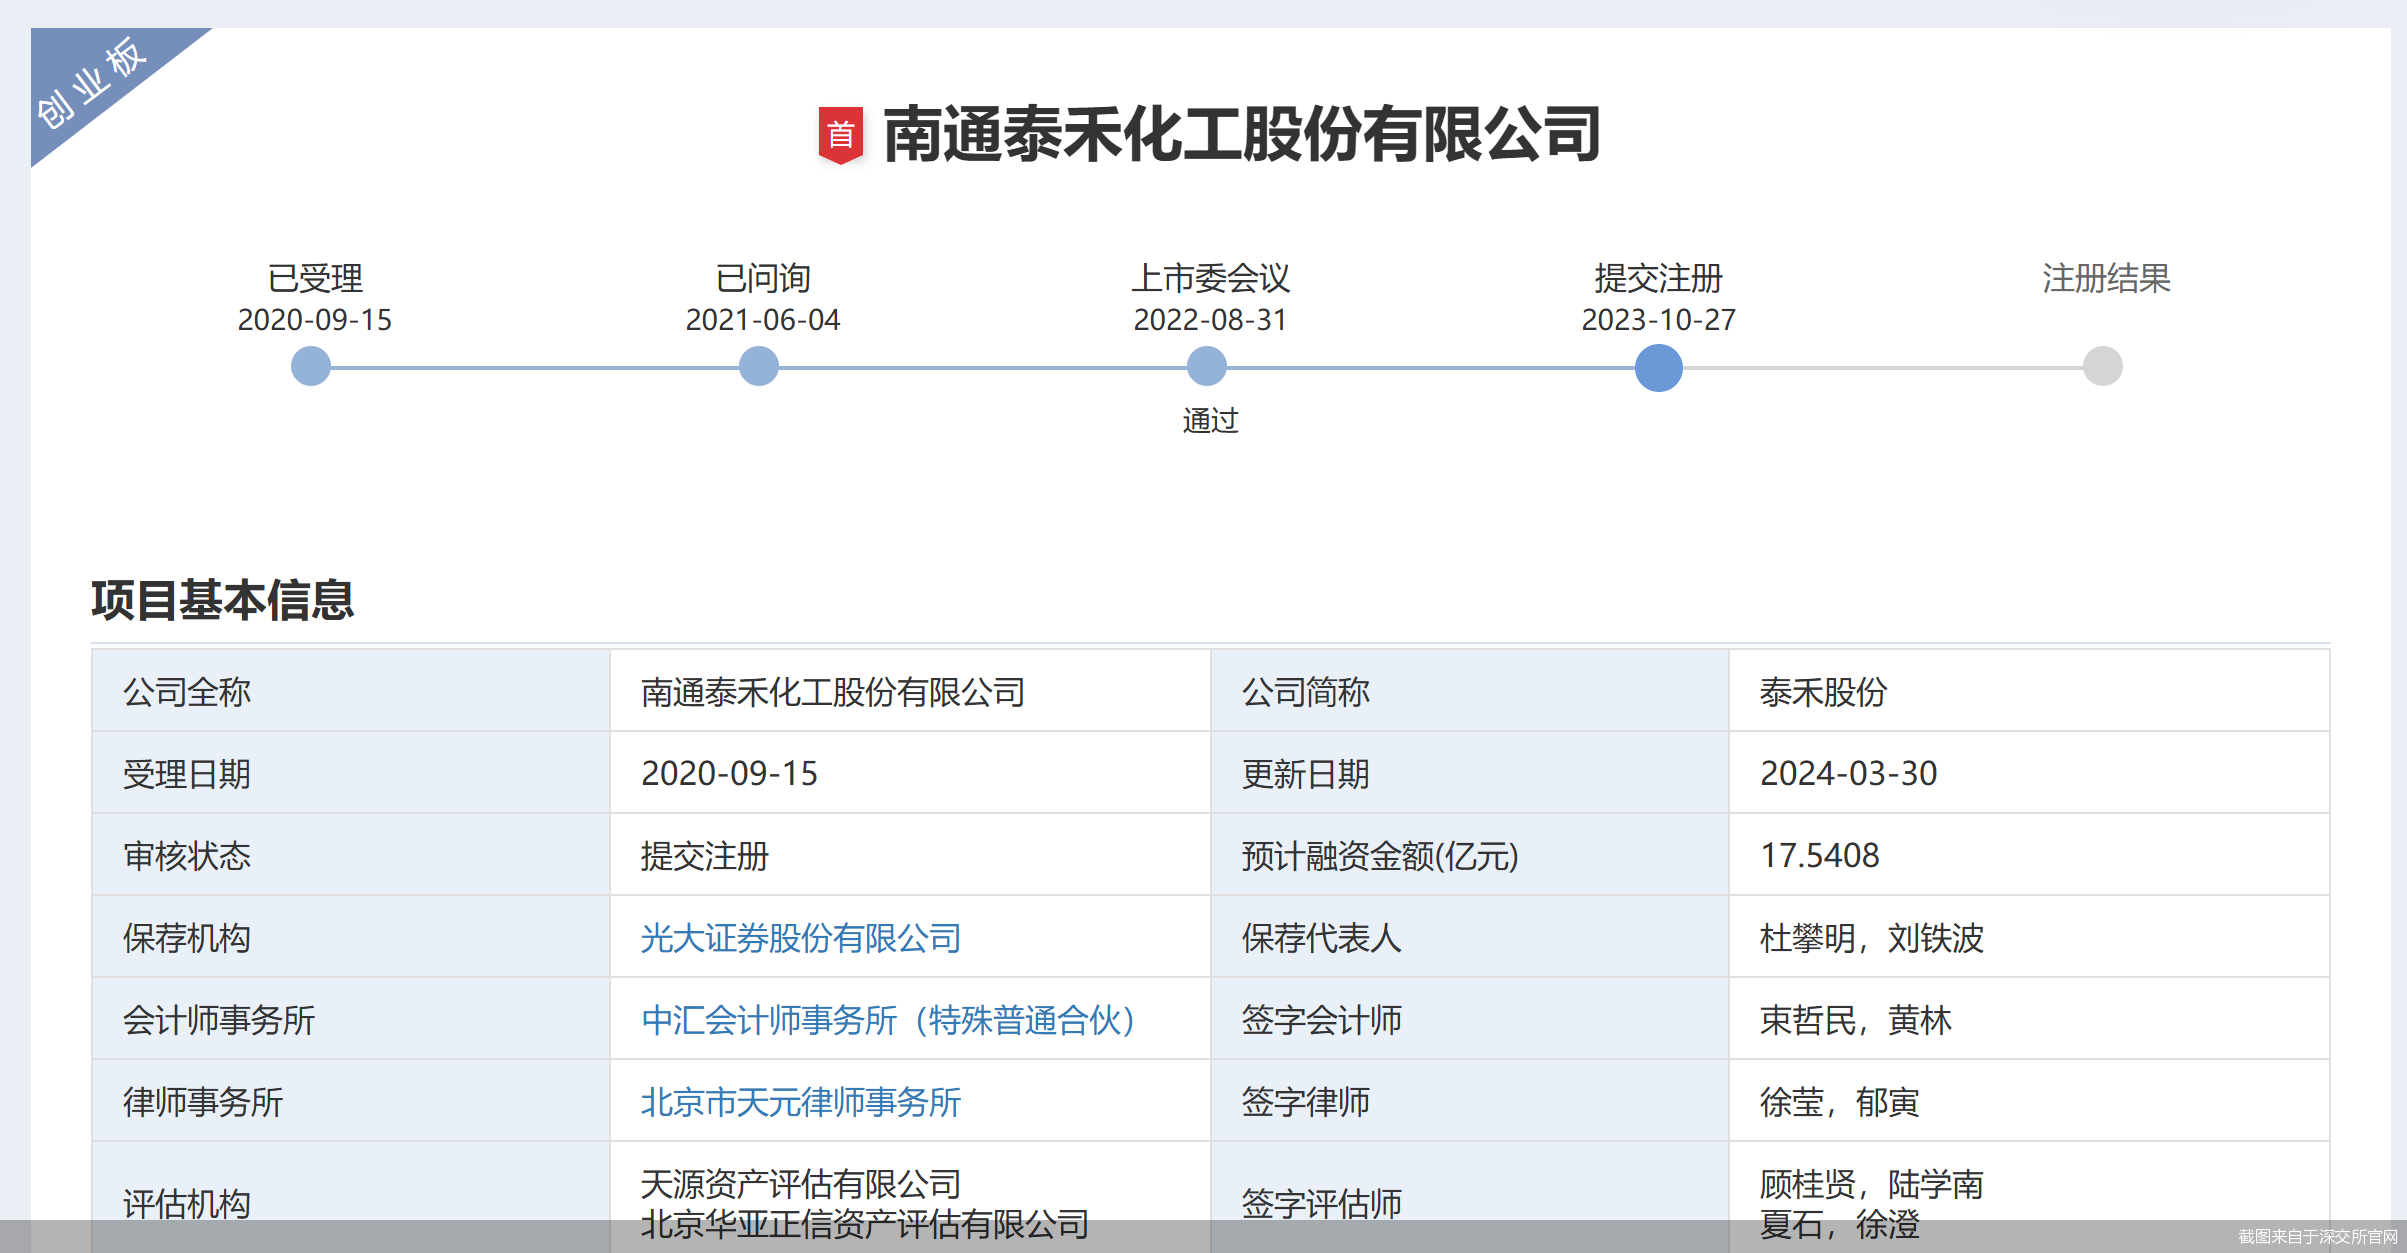2407x1253 pixels.
Task: Click the appraiser 天源资产评估有限公司
Action: (x=801, y=1184)
